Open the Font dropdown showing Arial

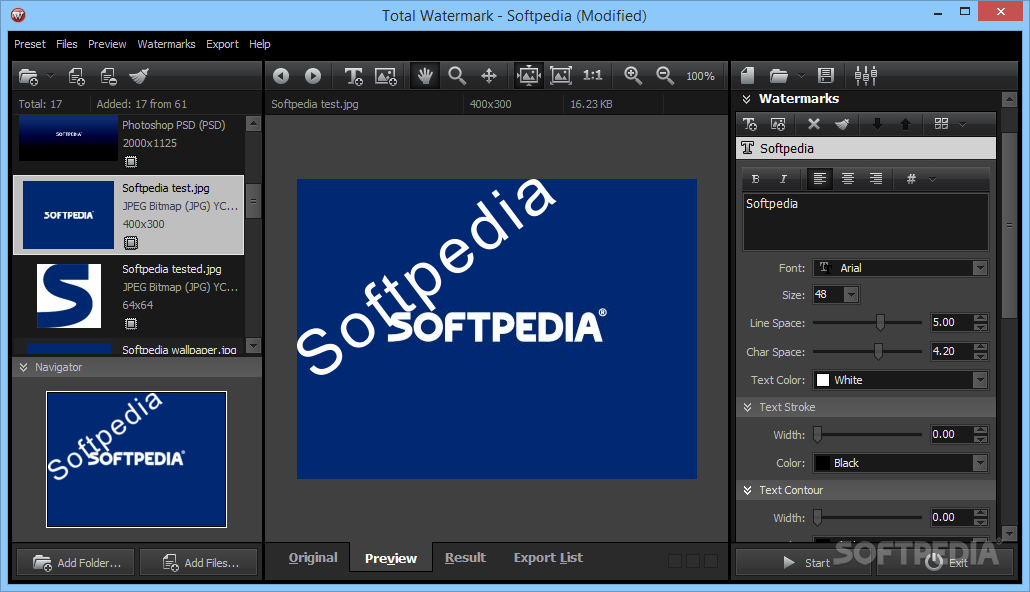900,268
